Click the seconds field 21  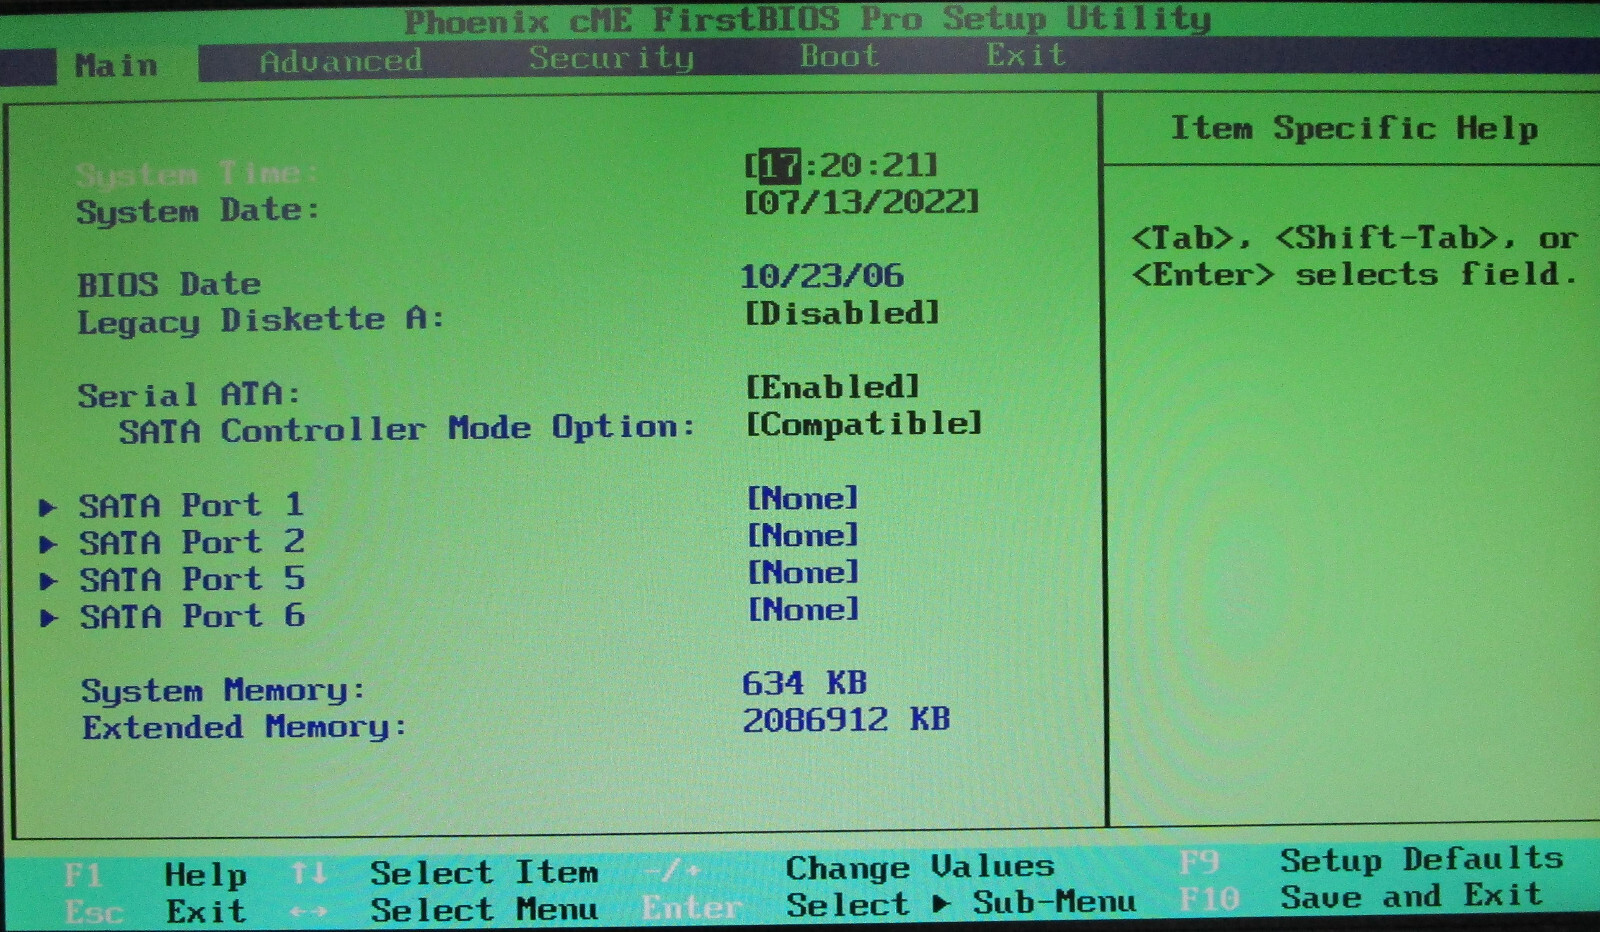904,164
